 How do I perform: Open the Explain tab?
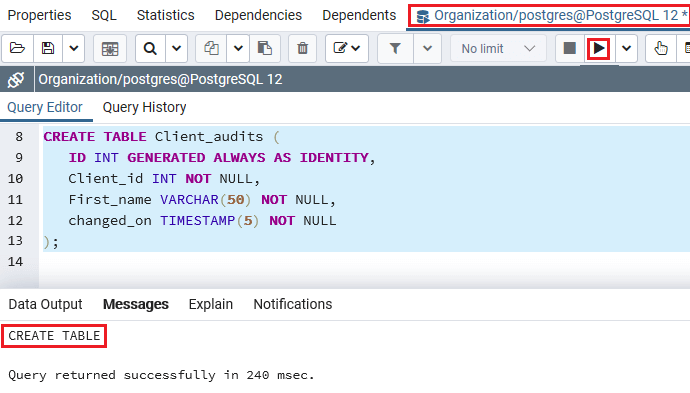pos(211,304)
